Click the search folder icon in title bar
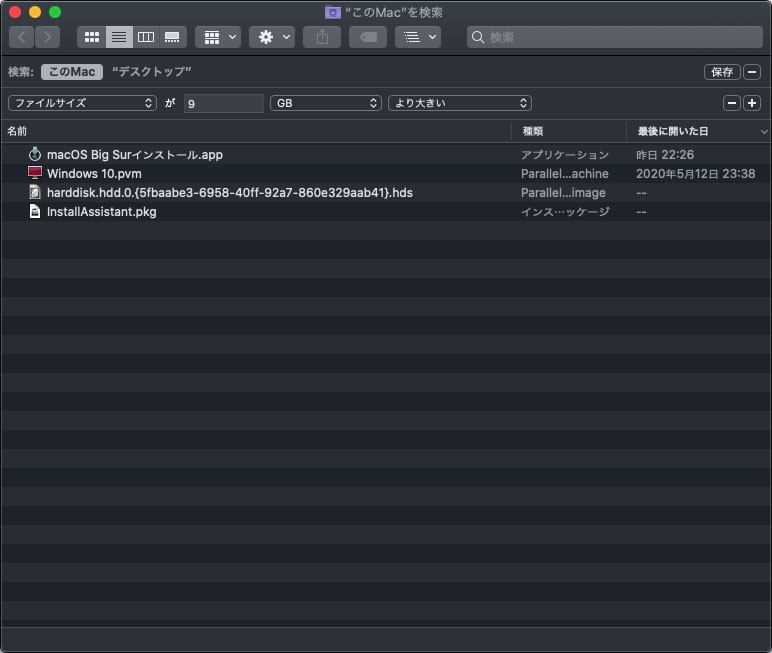The height and width of the screenshot is (653, 772). tap(333, 12)
